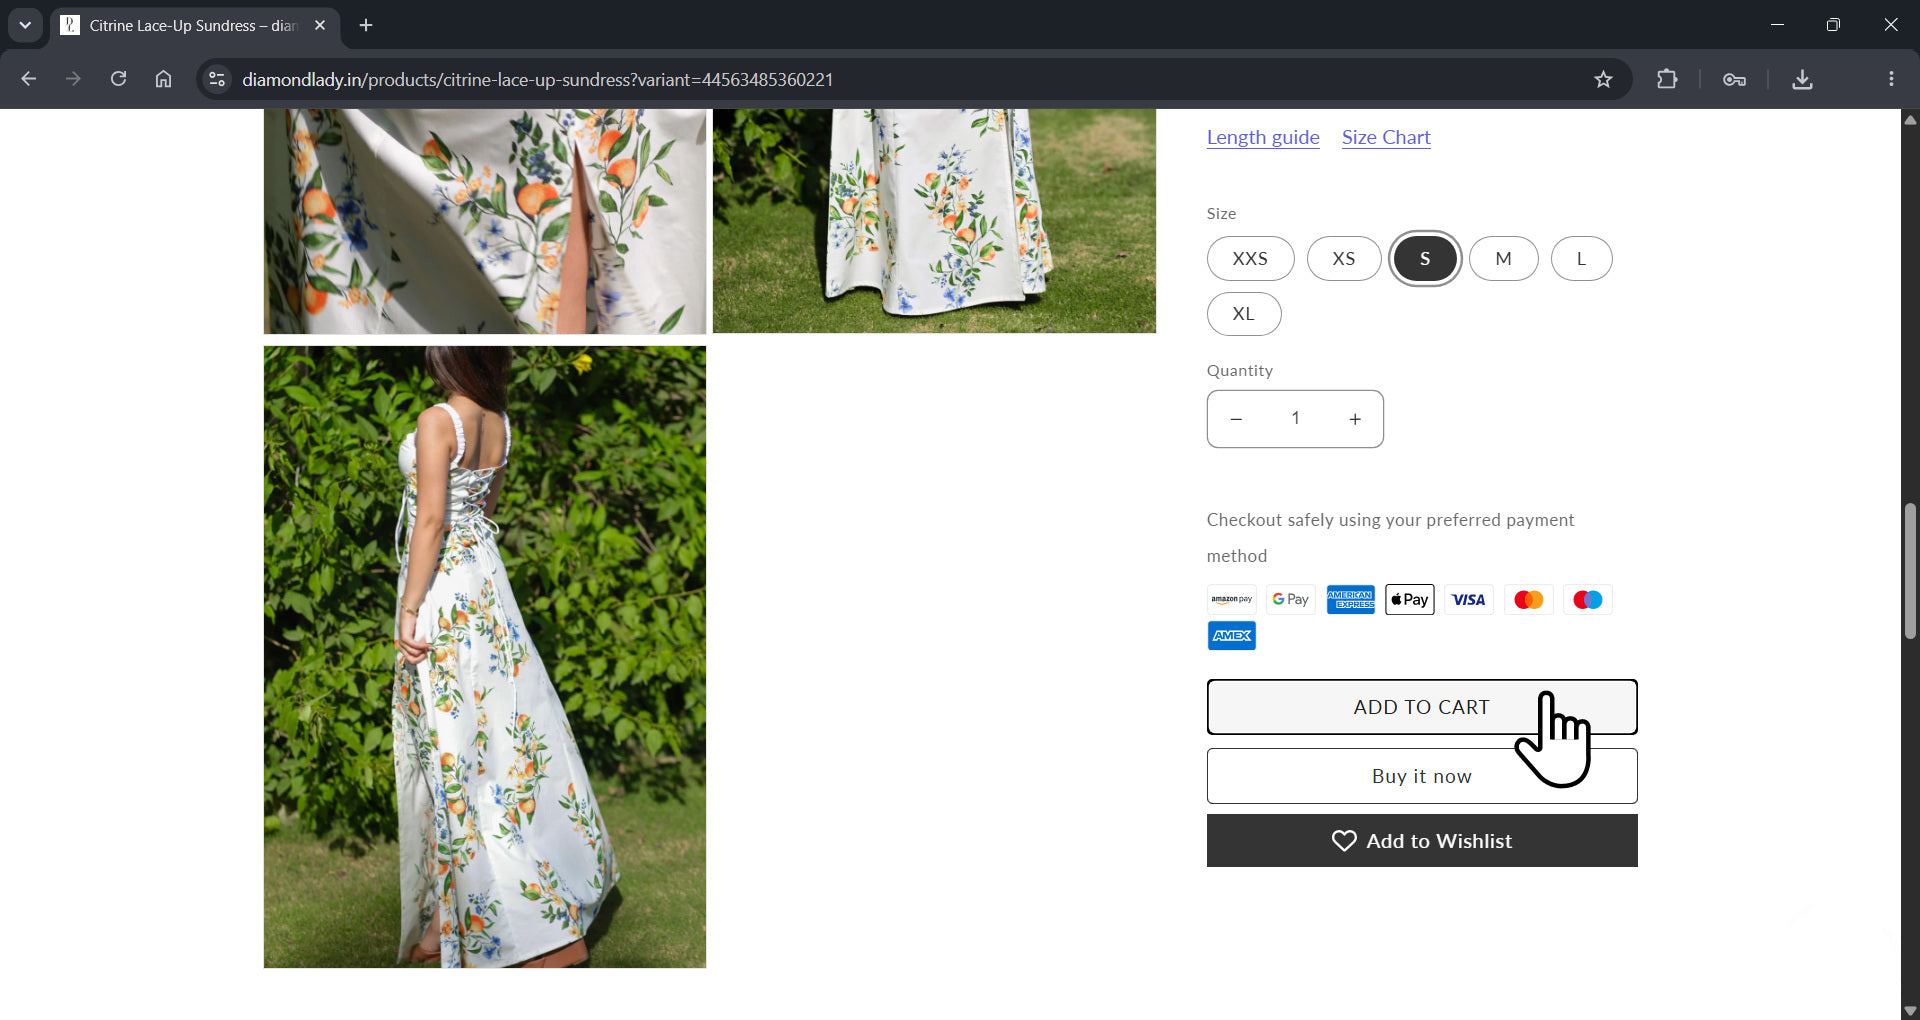Open the Size Chart link
The height and width of the screenshot is (1020, 1920).
[x=1386, y=137]
